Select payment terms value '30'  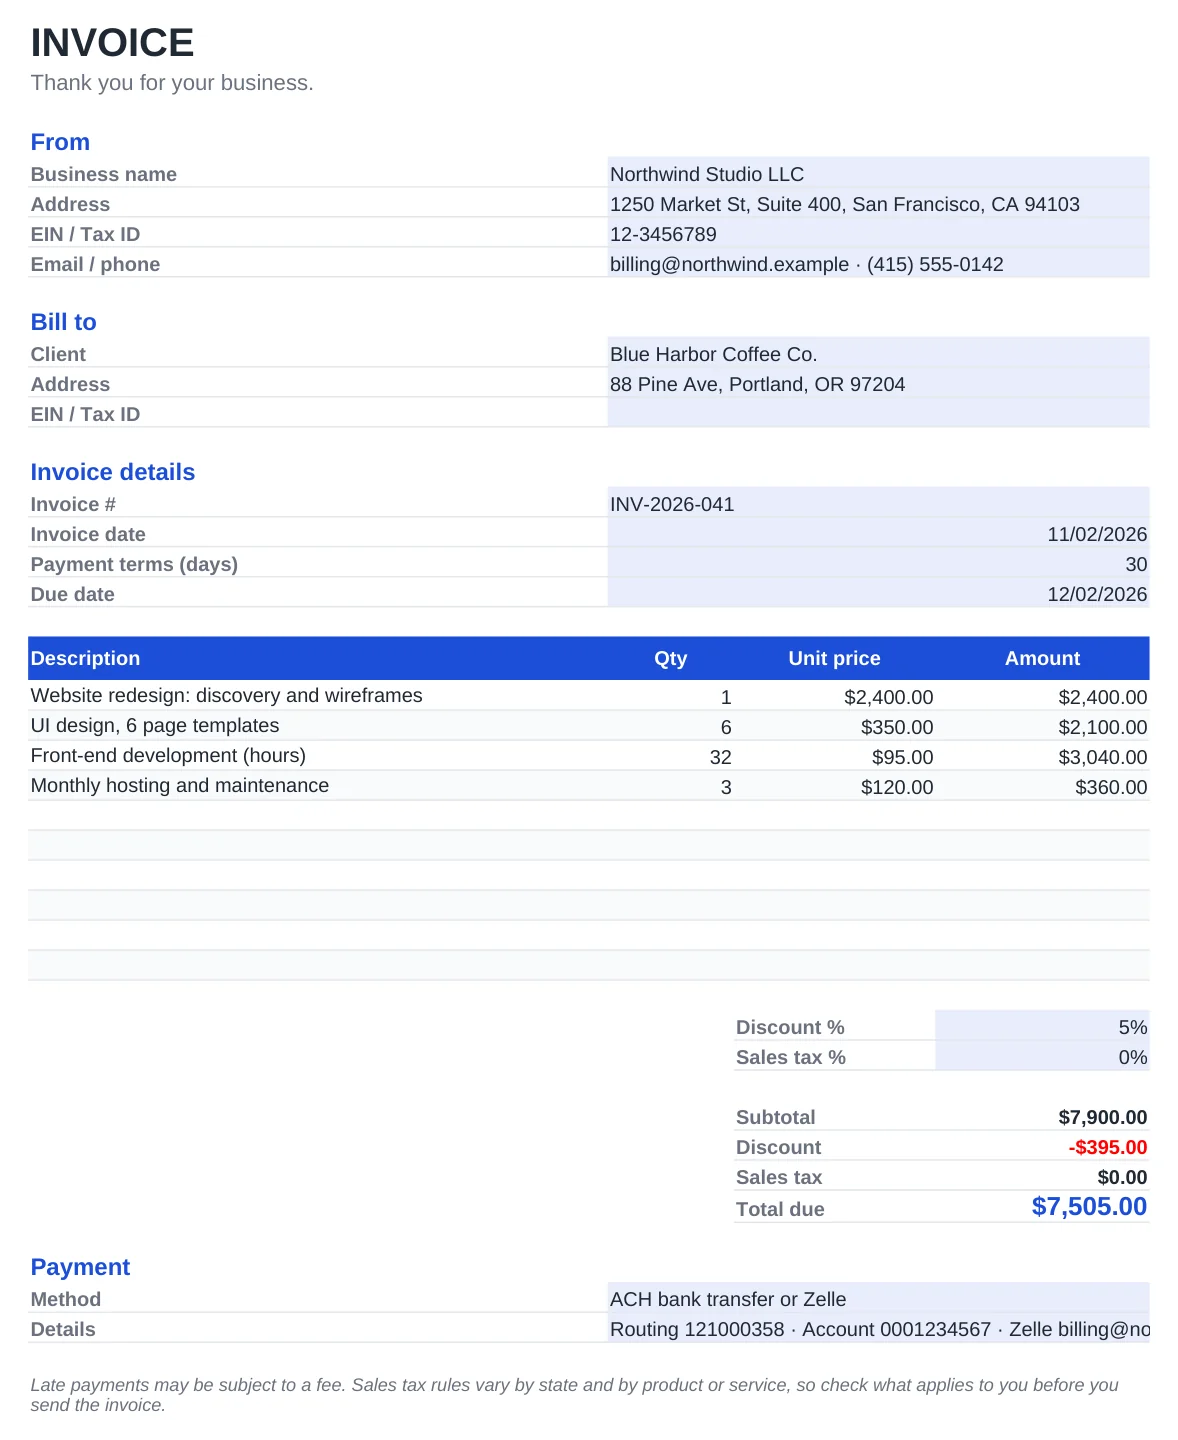click(x=878, y=562)
